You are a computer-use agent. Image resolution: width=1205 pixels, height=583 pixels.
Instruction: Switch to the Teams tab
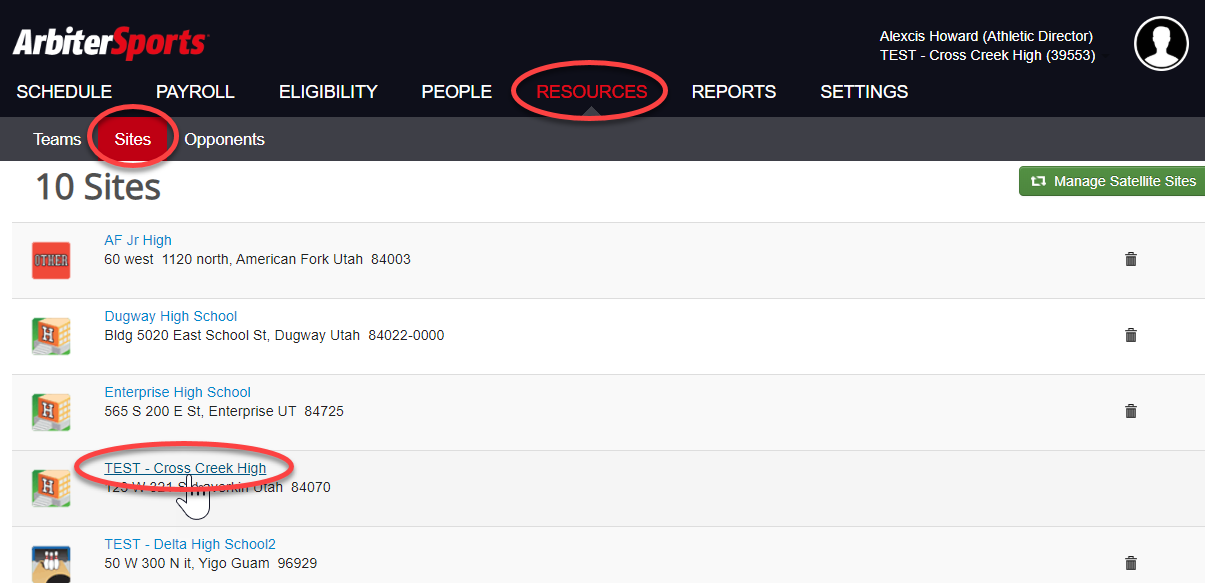57,139
